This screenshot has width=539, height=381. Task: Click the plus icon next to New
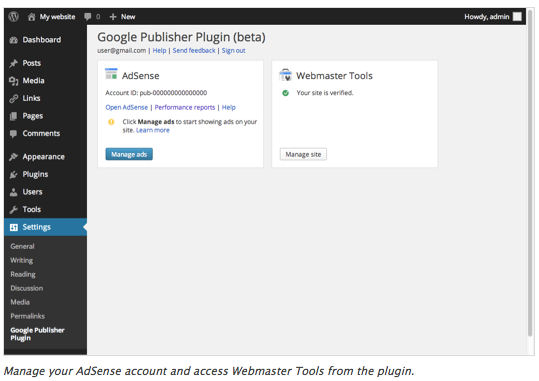pos(113,17)
